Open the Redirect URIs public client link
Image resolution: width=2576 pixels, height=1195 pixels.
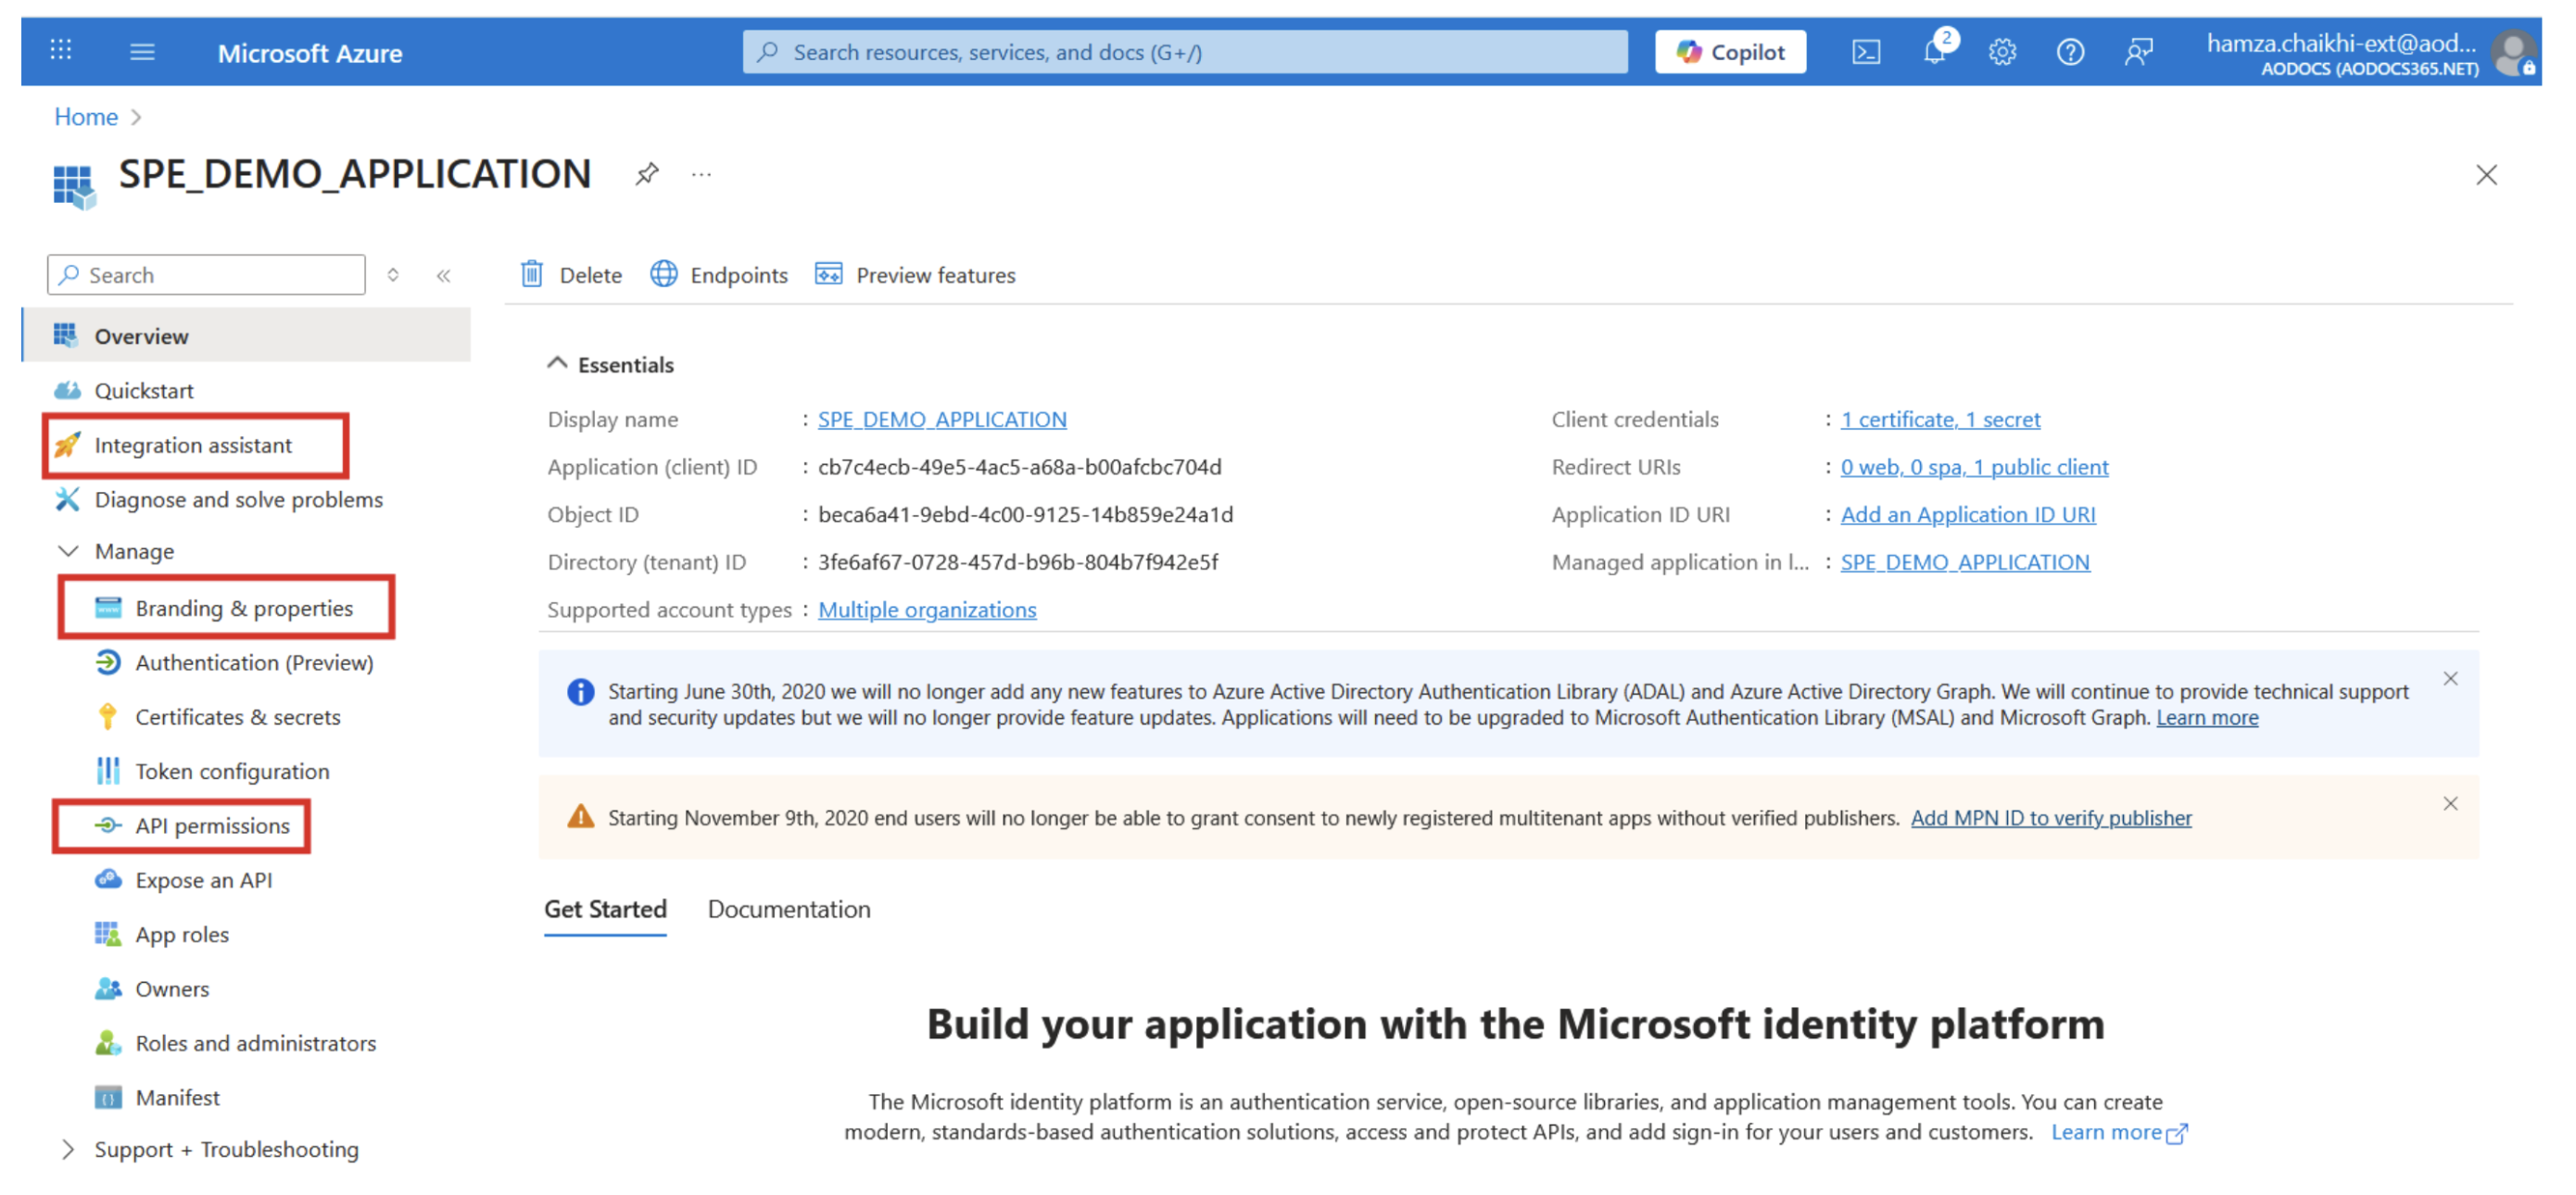pyautogui.click(x=1974, y=467)
